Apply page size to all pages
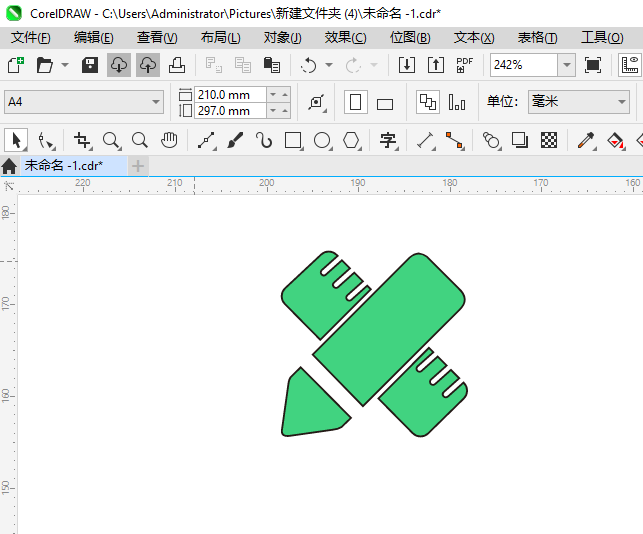The width and height of the screenshot is (643, 534). point(428,102)
